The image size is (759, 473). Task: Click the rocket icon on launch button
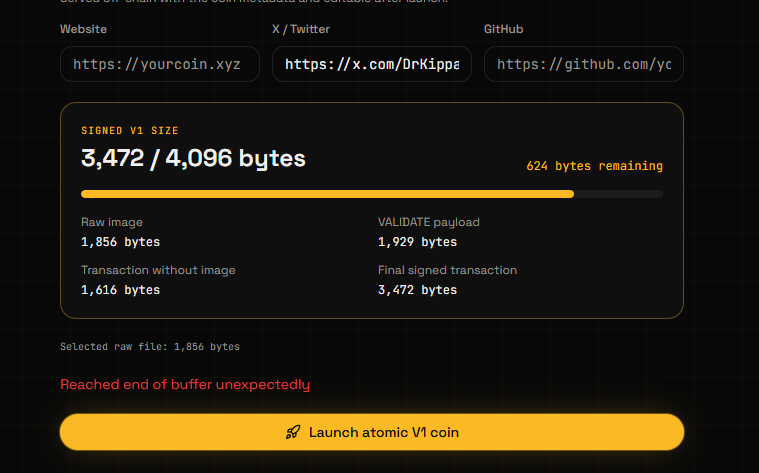tap(293, 432)
